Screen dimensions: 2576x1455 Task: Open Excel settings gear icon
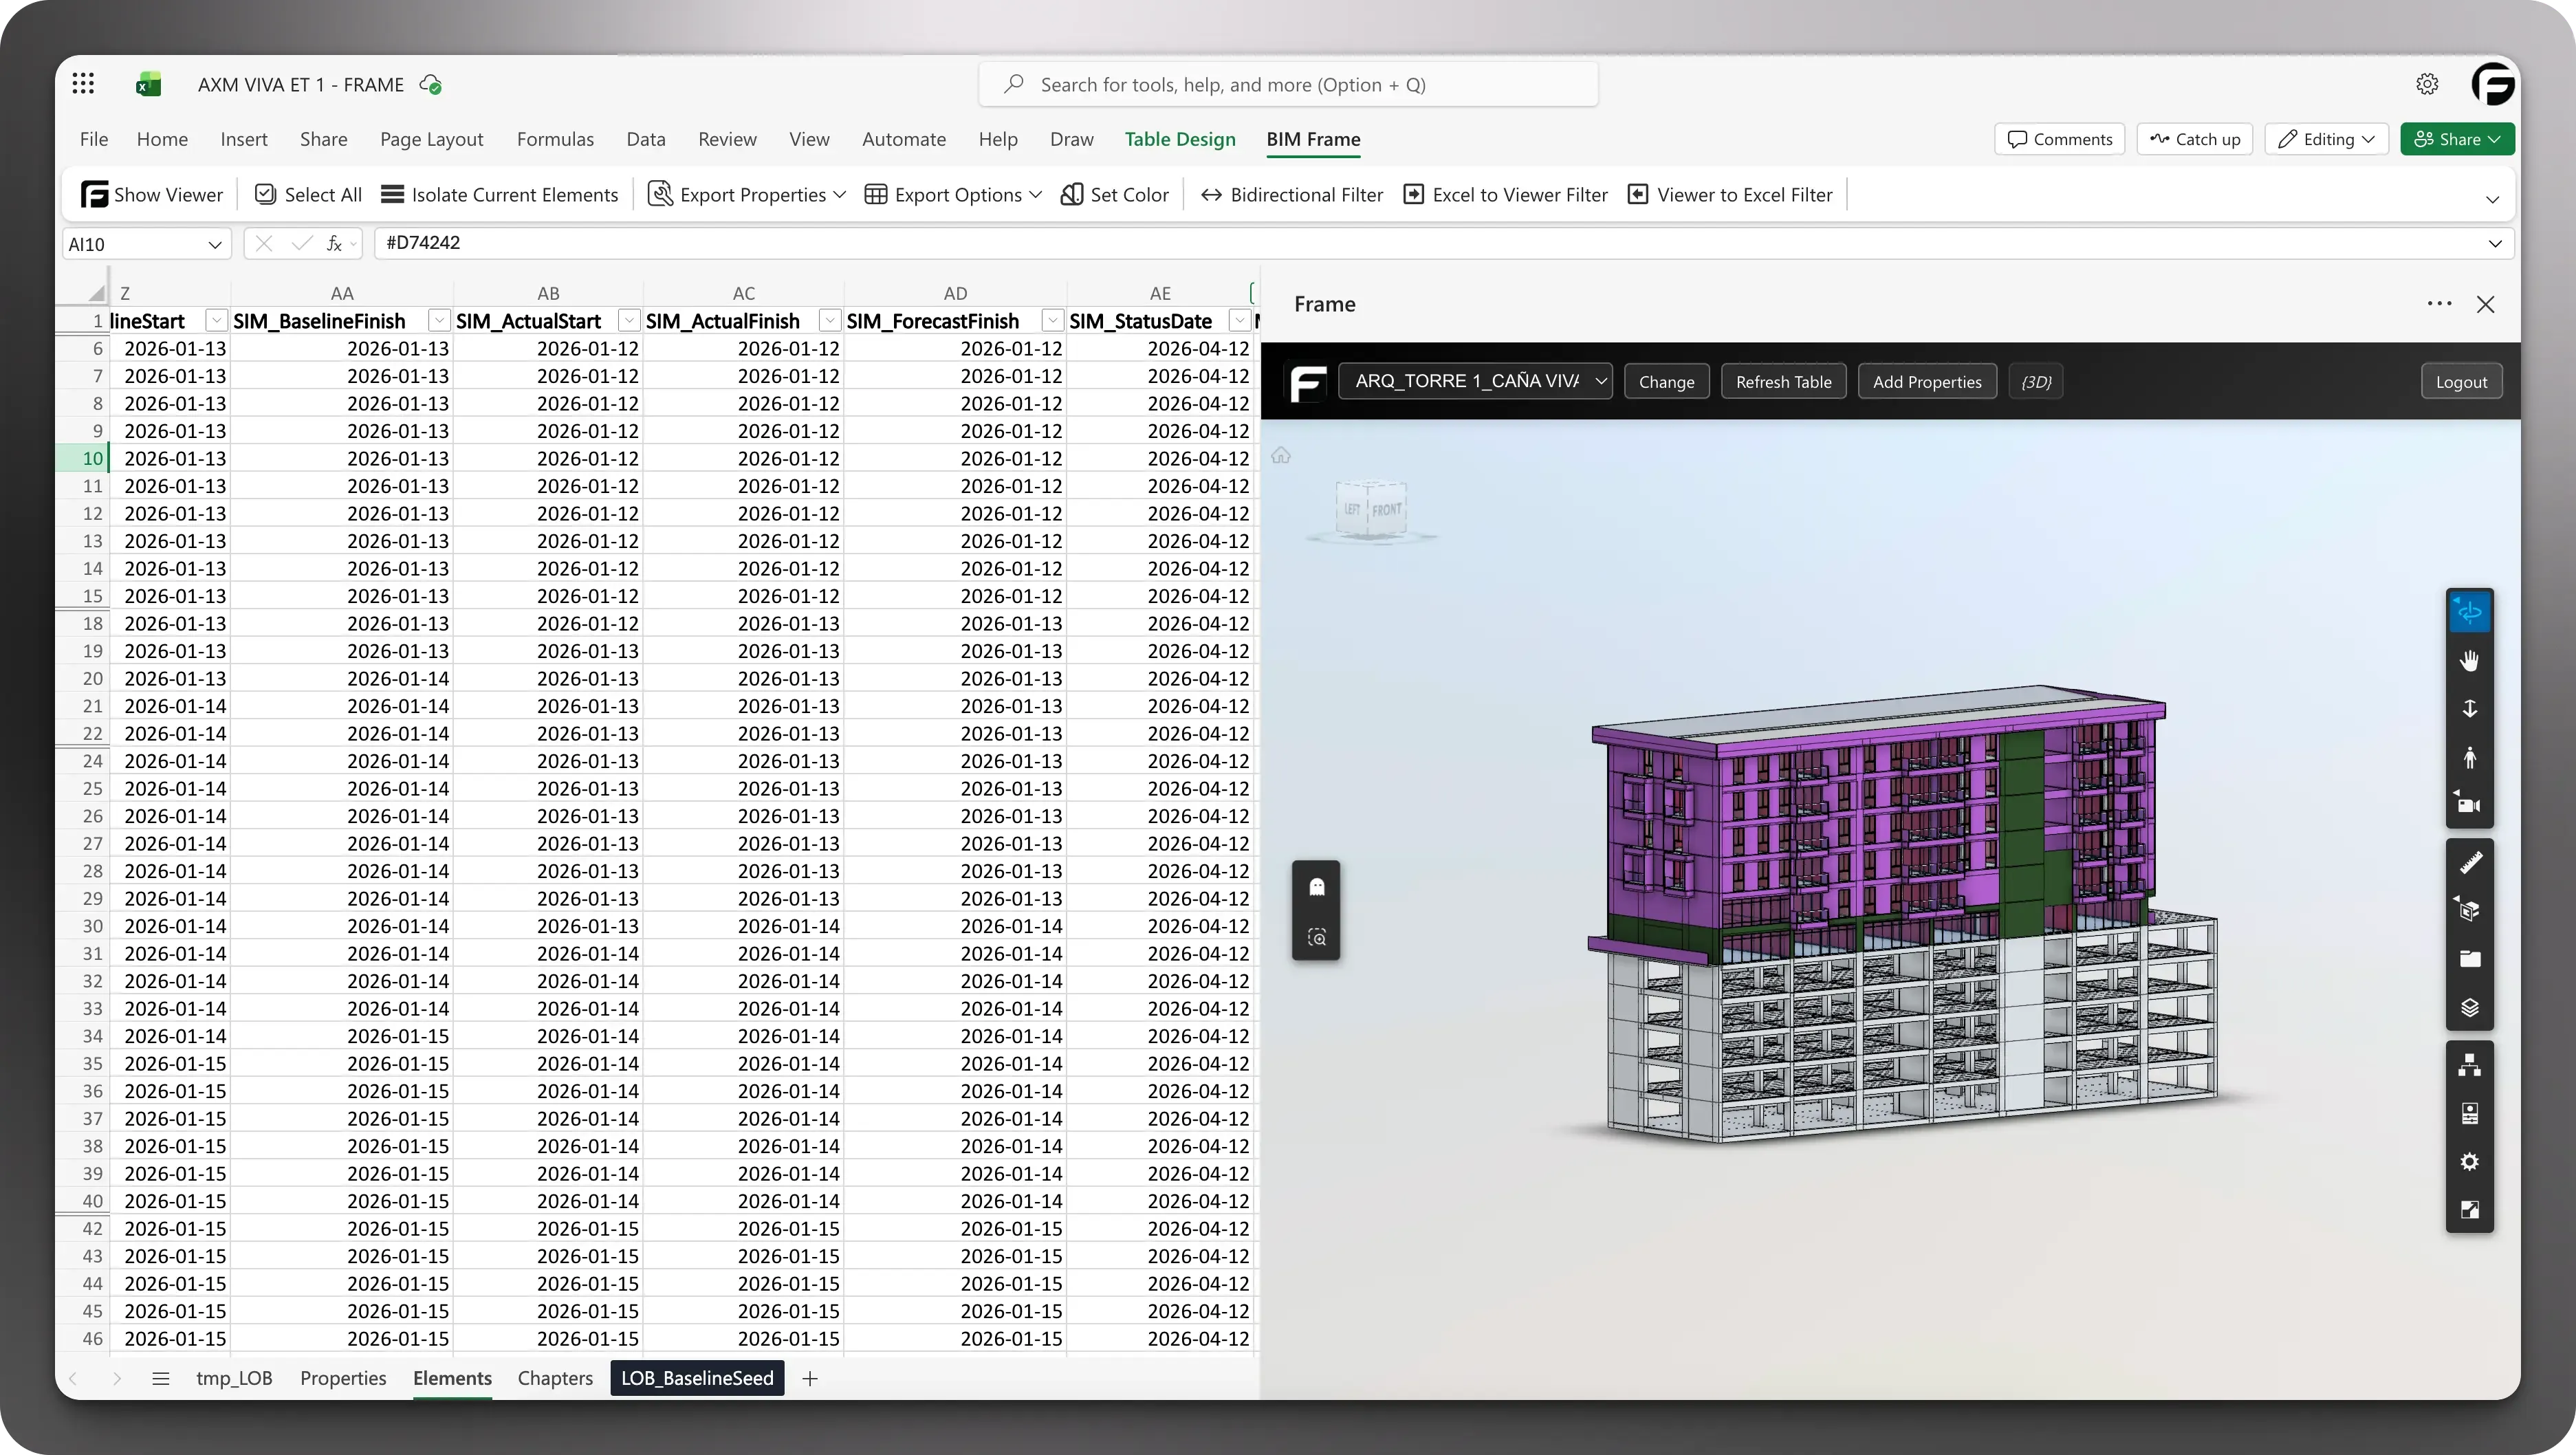point(2427,84)
